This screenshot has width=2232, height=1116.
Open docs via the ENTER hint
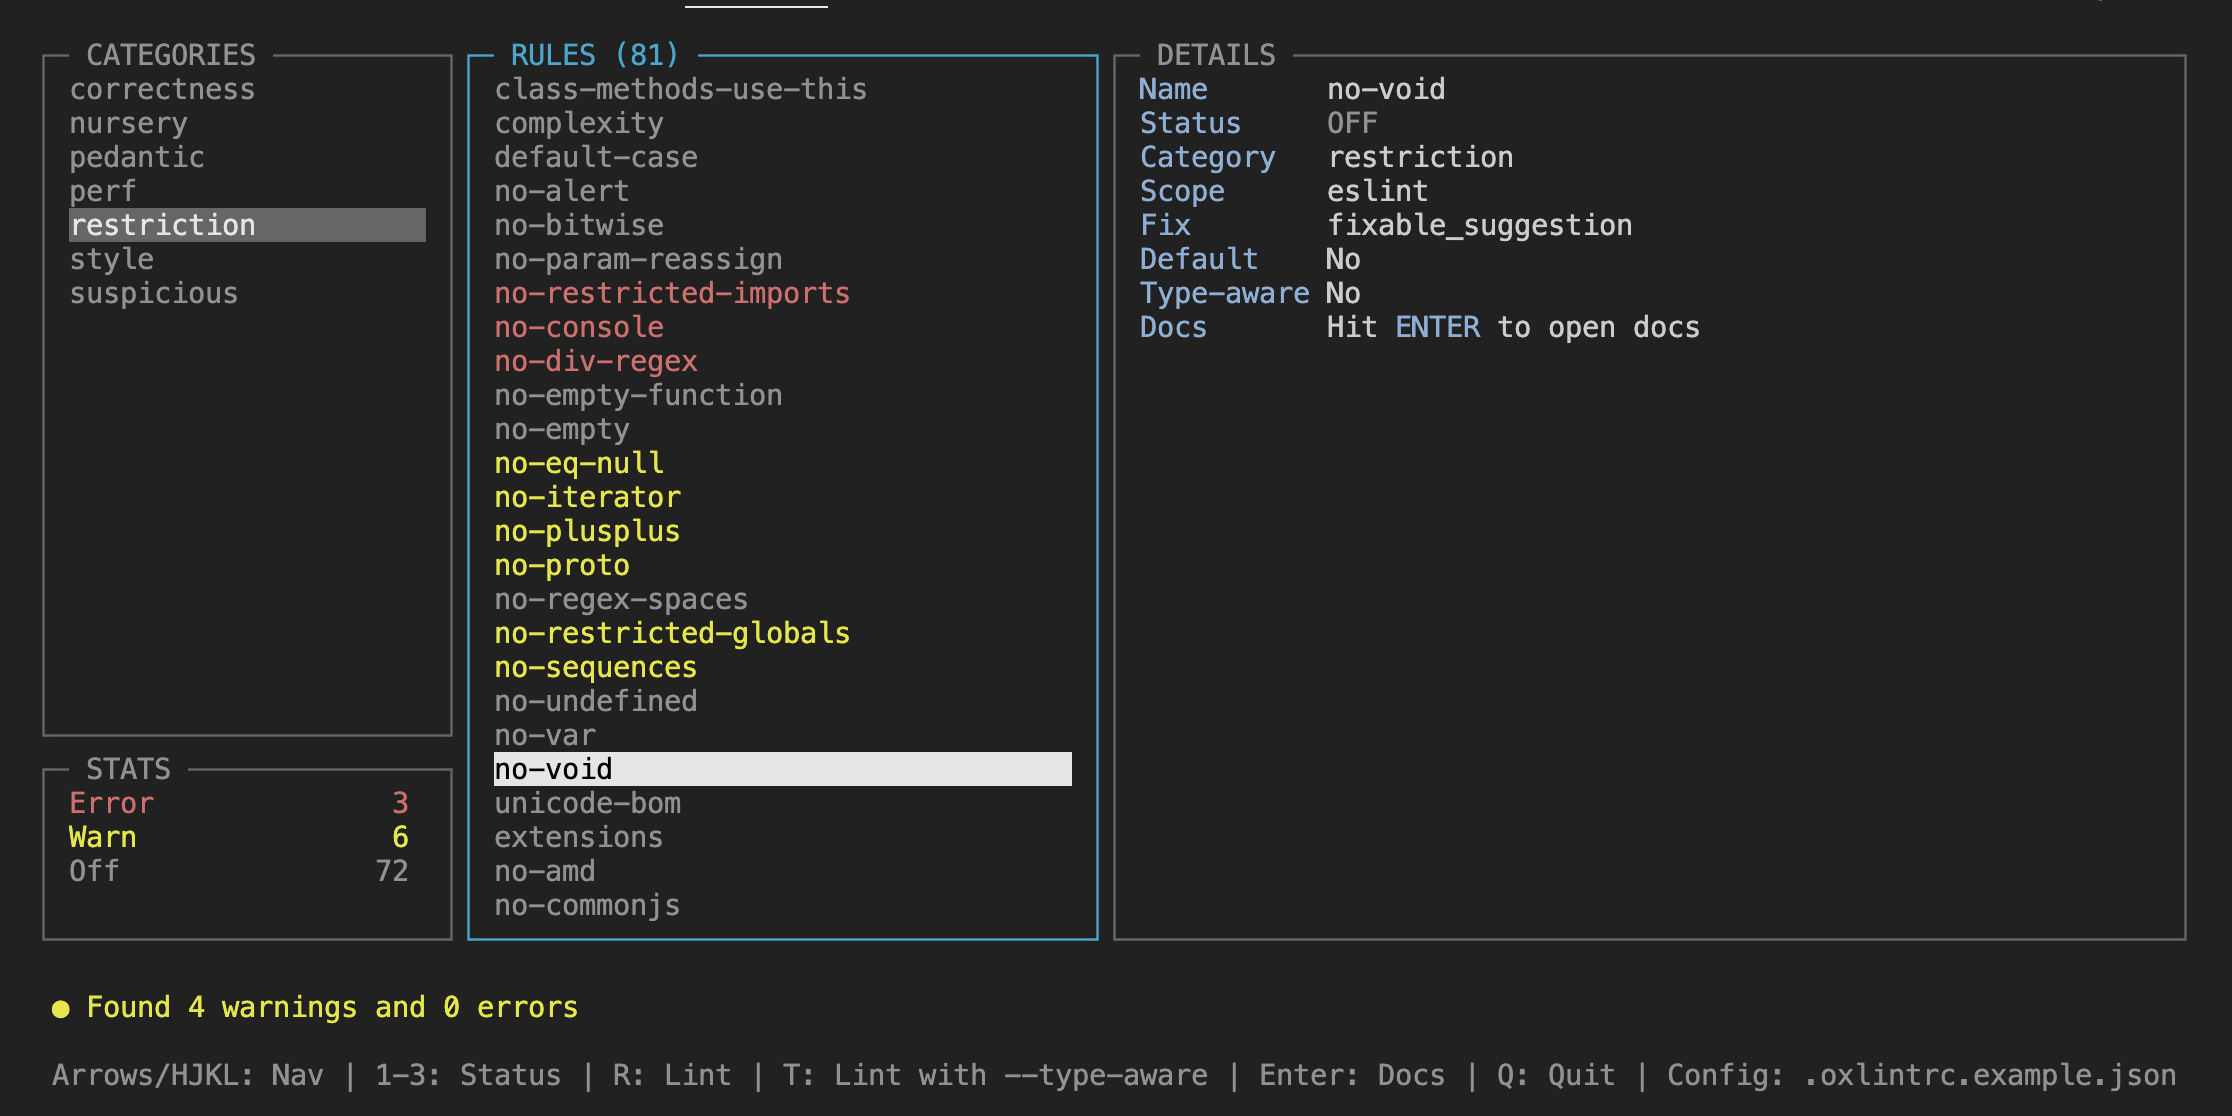1438,327
